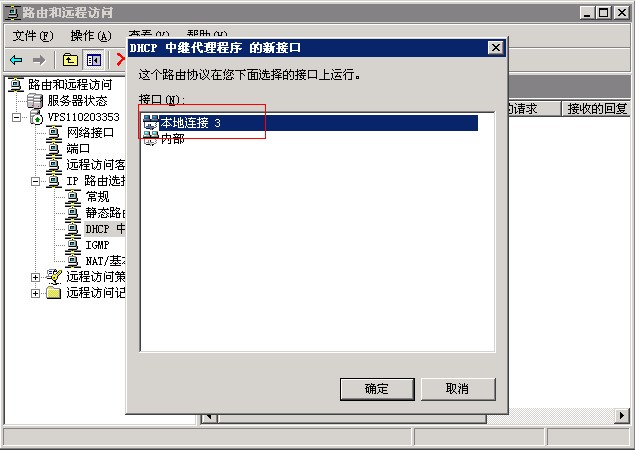The width and height of the screenshot is (635, 450).
Task: Select the 服务器状态 server status icon
Action: (x=34, y=100)
